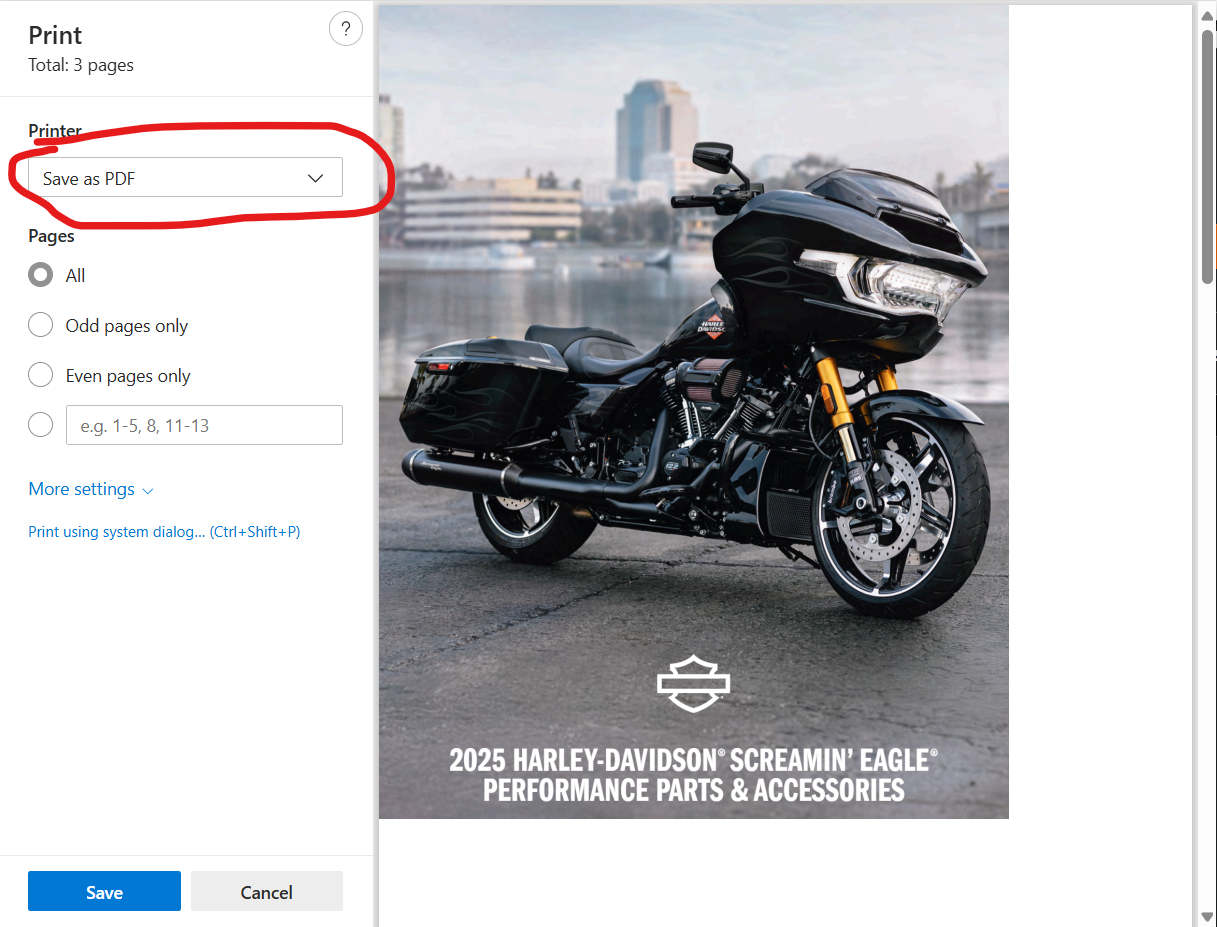Select the All pages radio button
1217x927 pixels.
[41, 275]
